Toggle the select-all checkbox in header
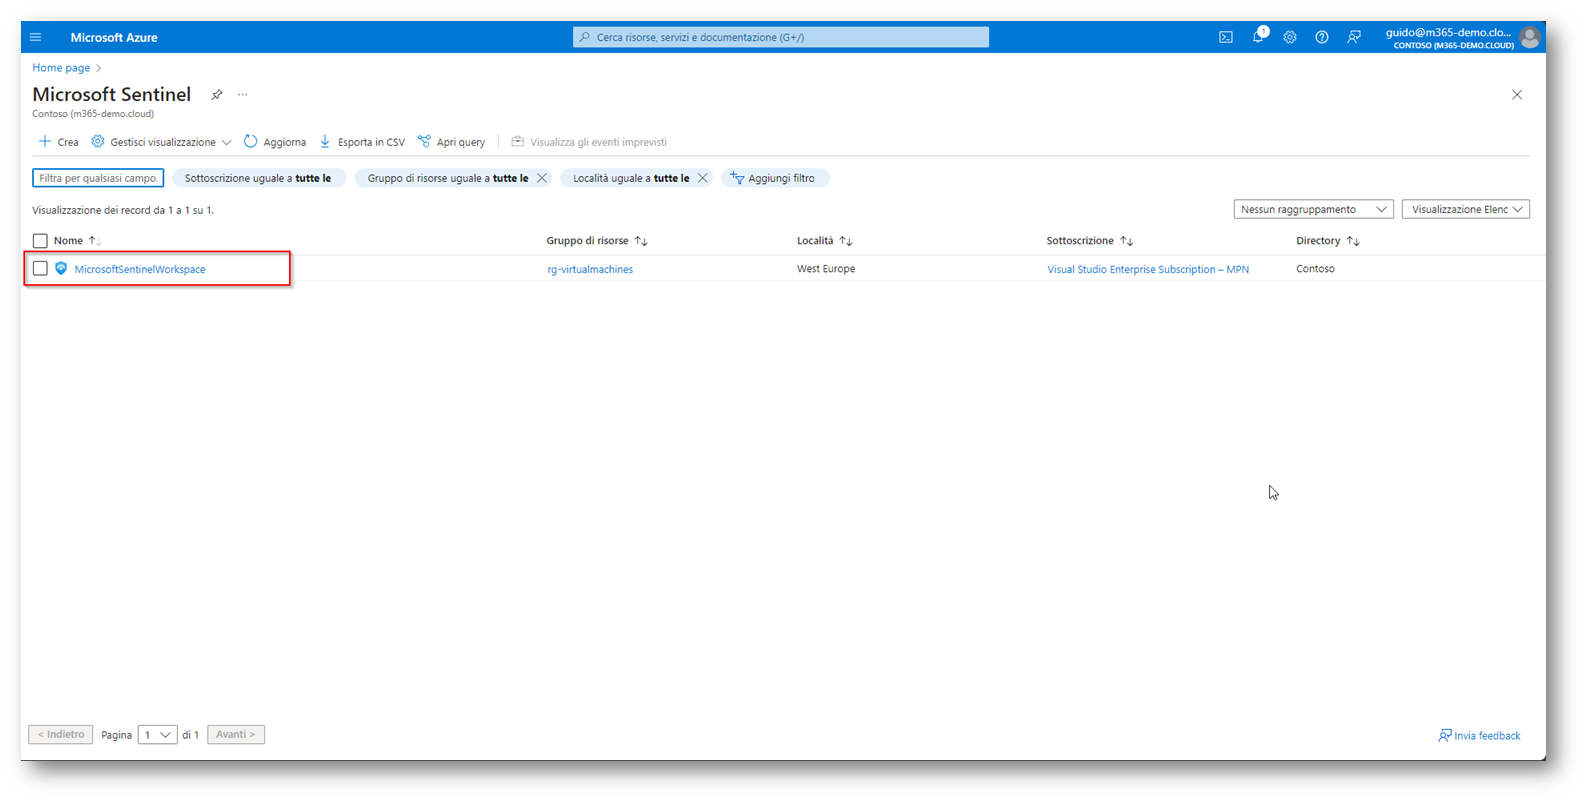The height and width of the screenshot is (803, 1588). (x=40, y=241)
